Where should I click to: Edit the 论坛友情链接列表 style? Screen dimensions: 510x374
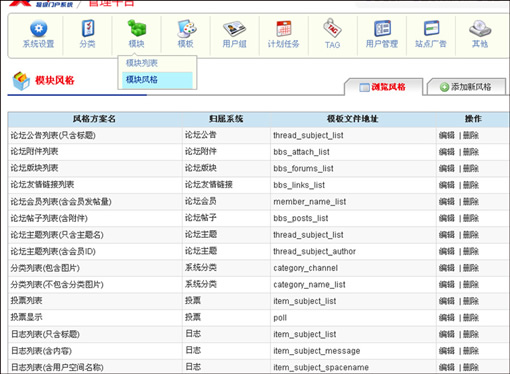coord(447,185)
